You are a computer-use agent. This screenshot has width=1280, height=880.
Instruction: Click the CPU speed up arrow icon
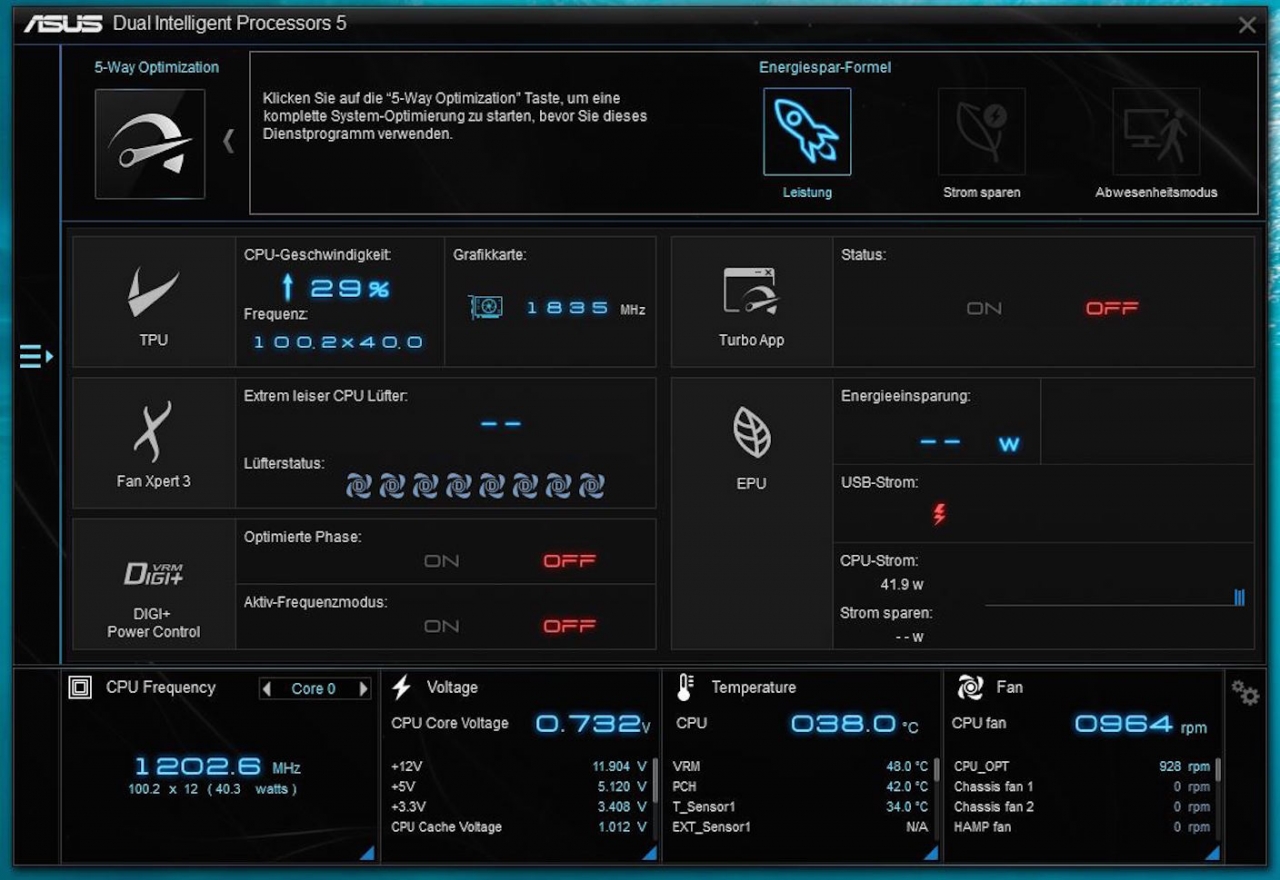(x=288, y=289)
